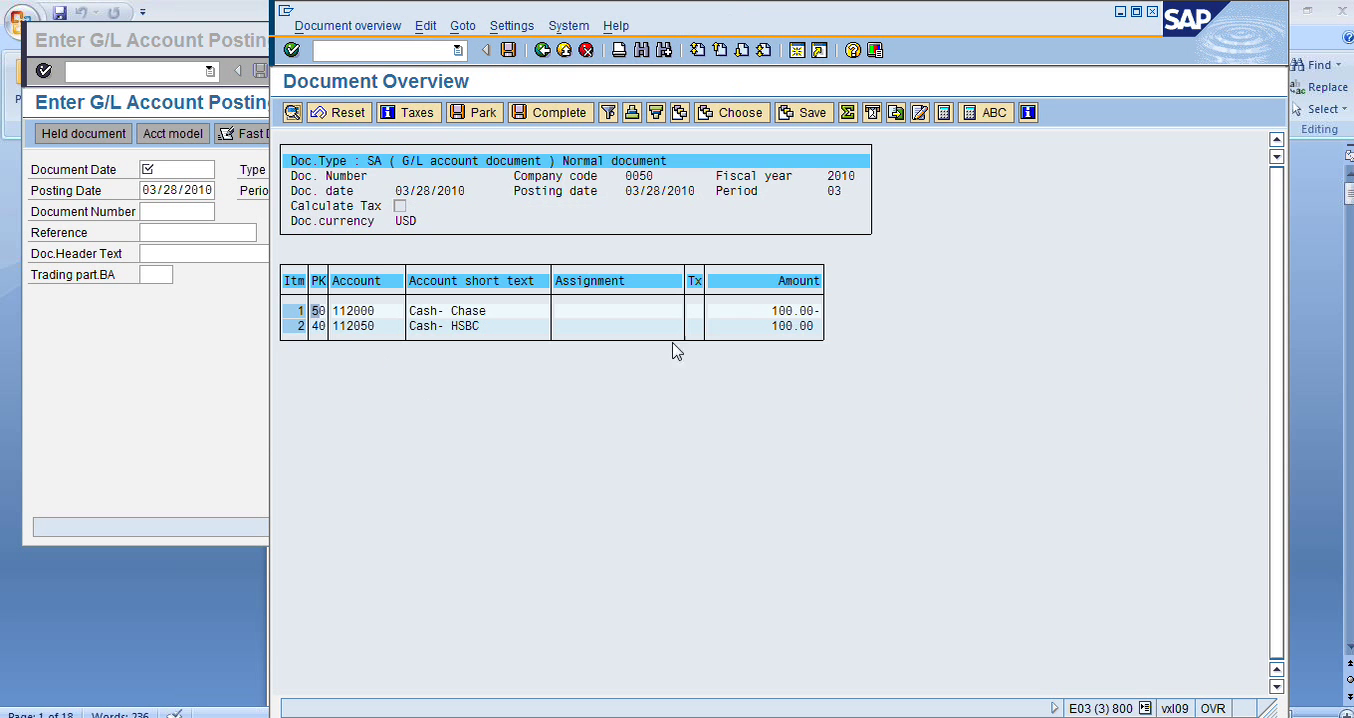The width and height of the screenshot is (1354, 718).
Task: Click the green Back arrow icon
Action: pos(542,50)
